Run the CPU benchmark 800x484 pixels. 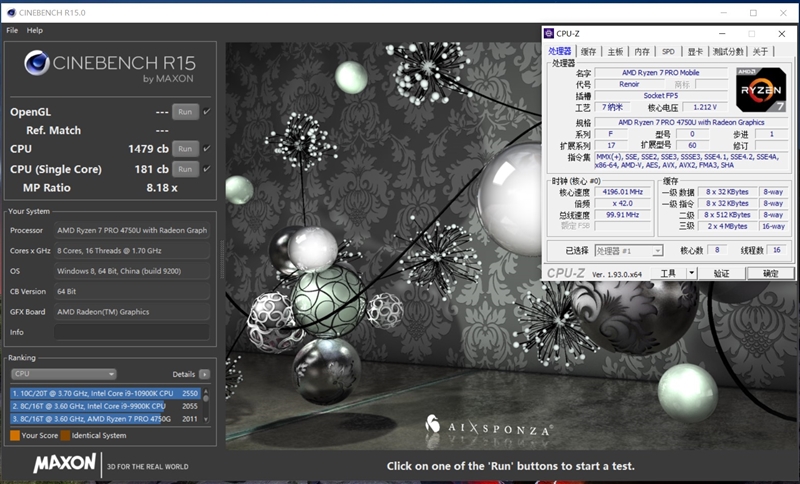click(185, 149)
